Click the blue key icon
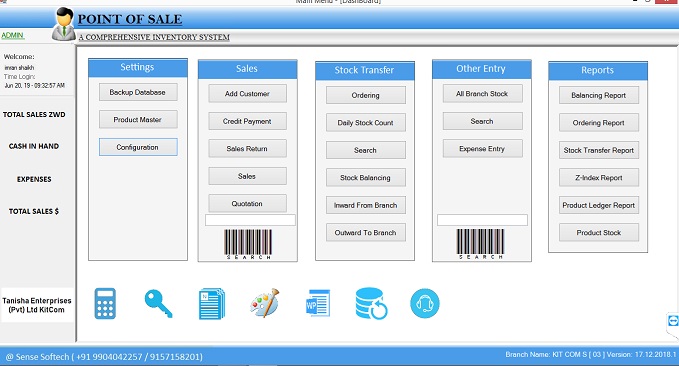 158,304
